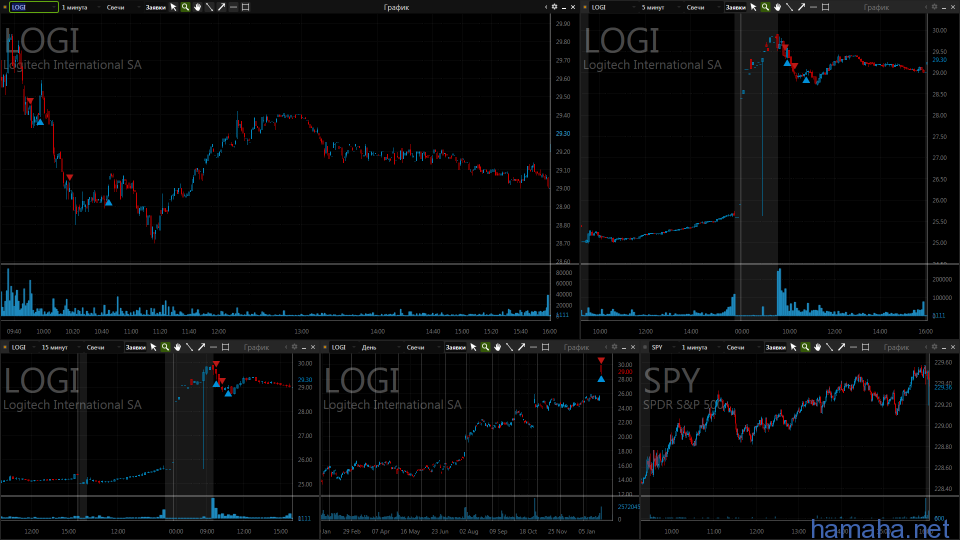Toggle the Заявки orders button in the LOGI 15-minute chart

pos(135,347)
